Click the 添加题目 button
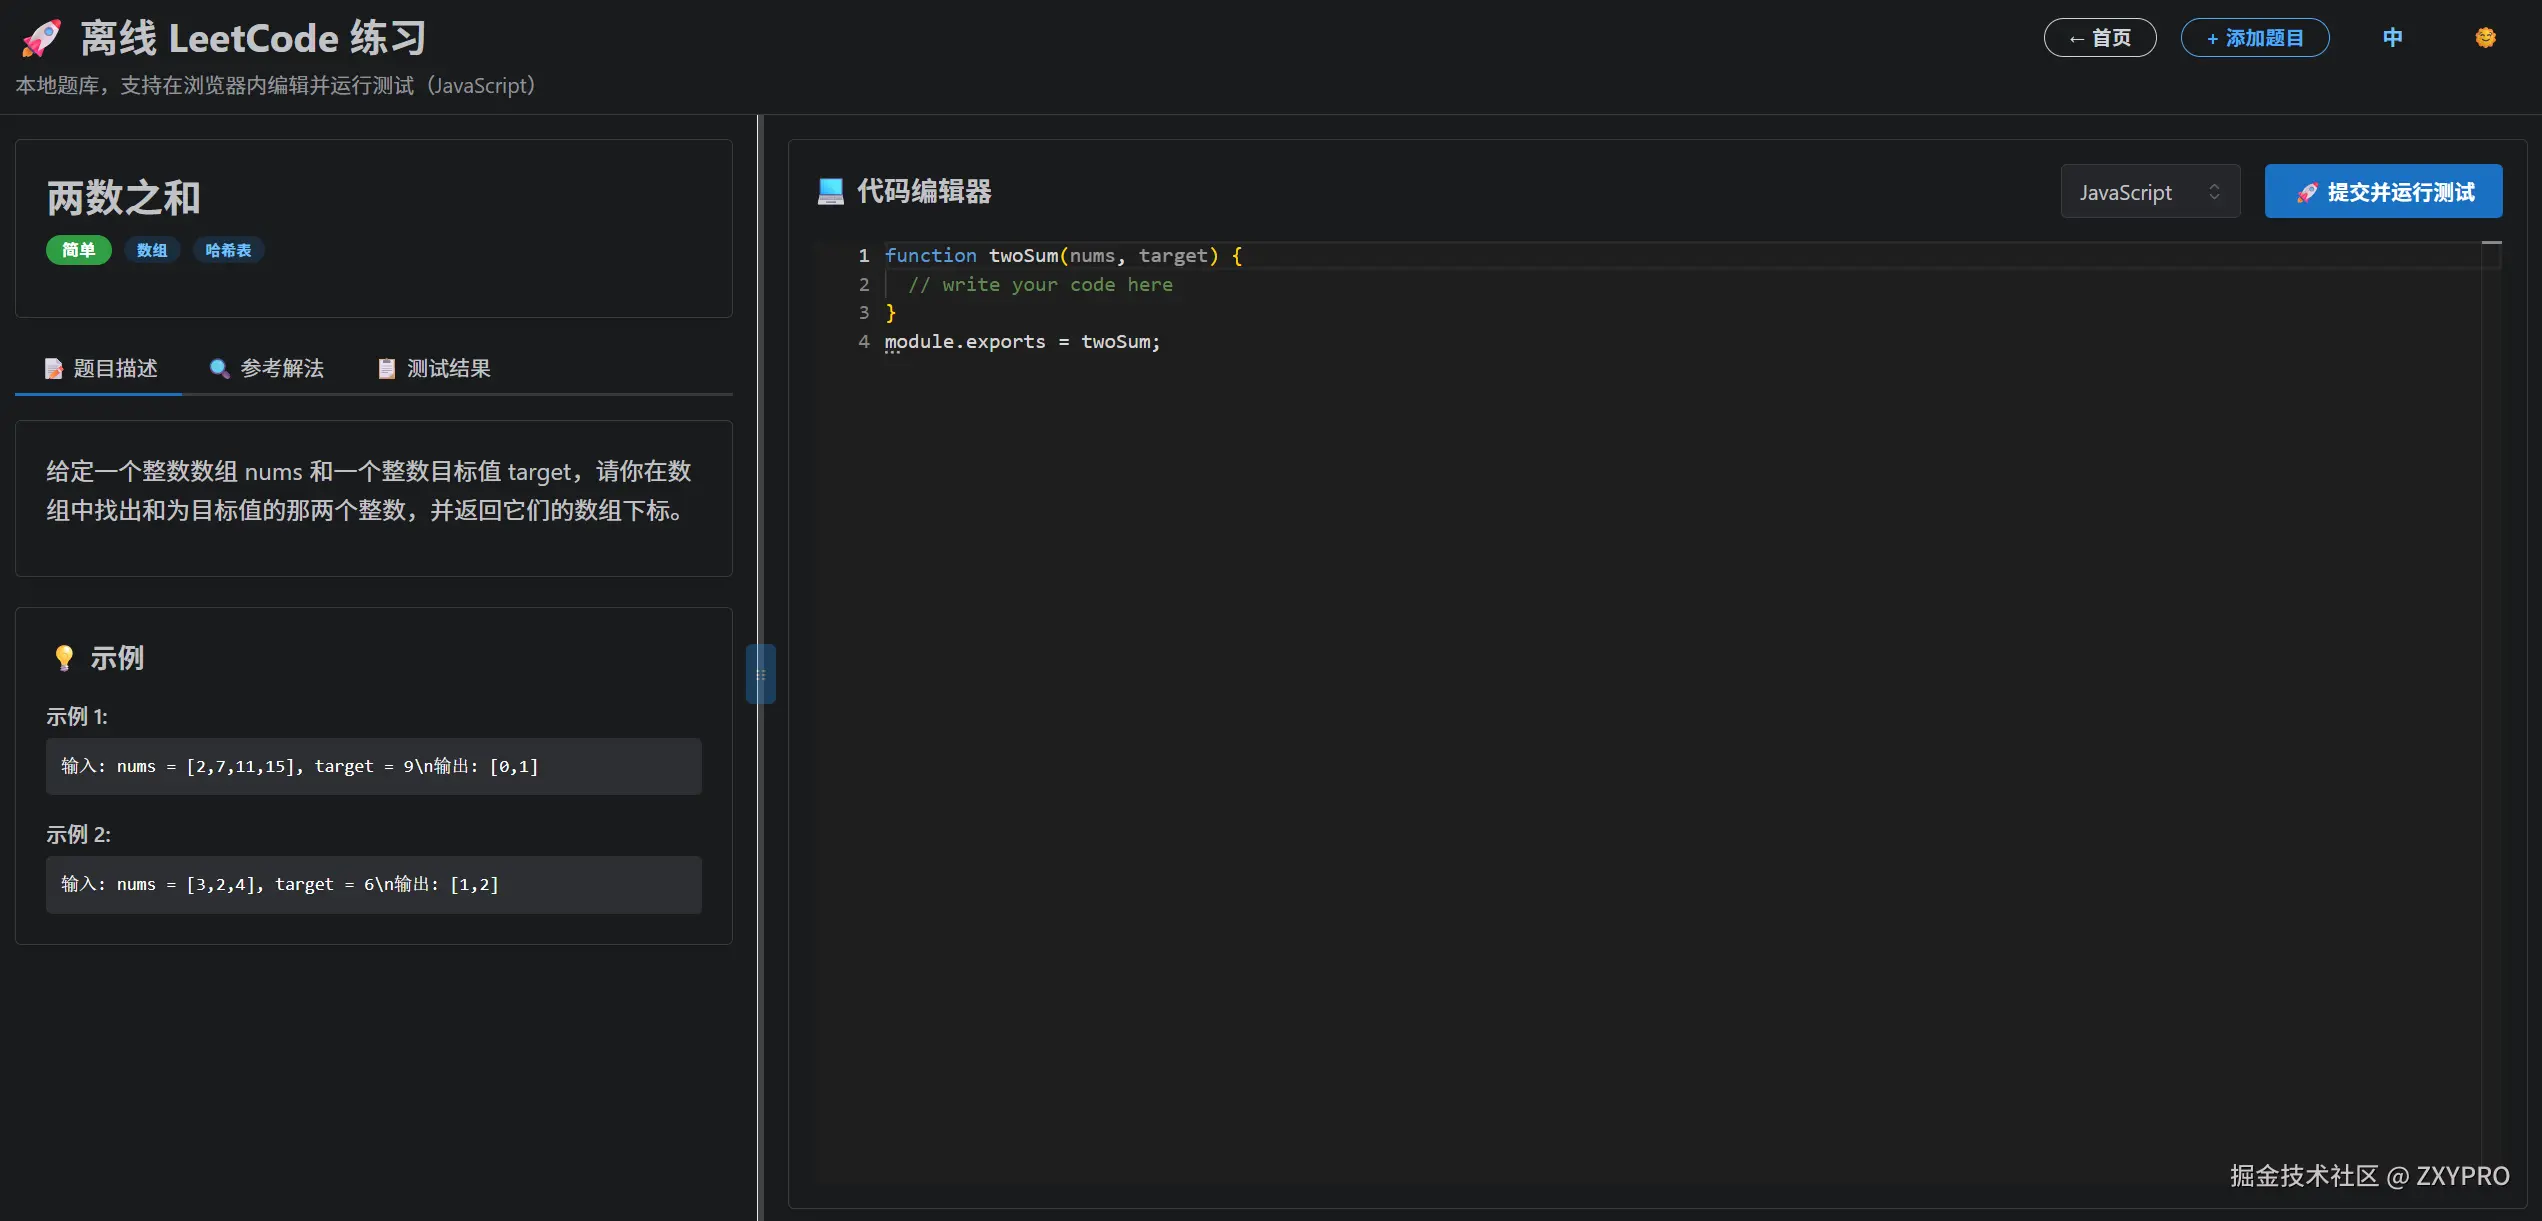Screen dimensions: 2542x1221 coord(2254,38)
